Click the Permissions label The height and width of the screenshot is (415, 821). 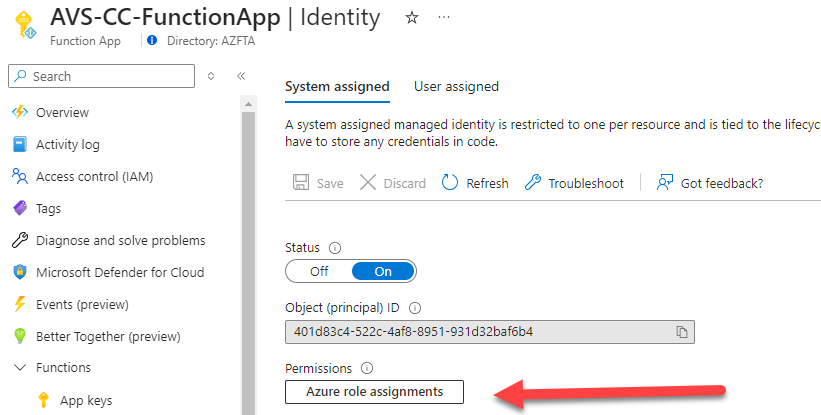pos(318,368)
